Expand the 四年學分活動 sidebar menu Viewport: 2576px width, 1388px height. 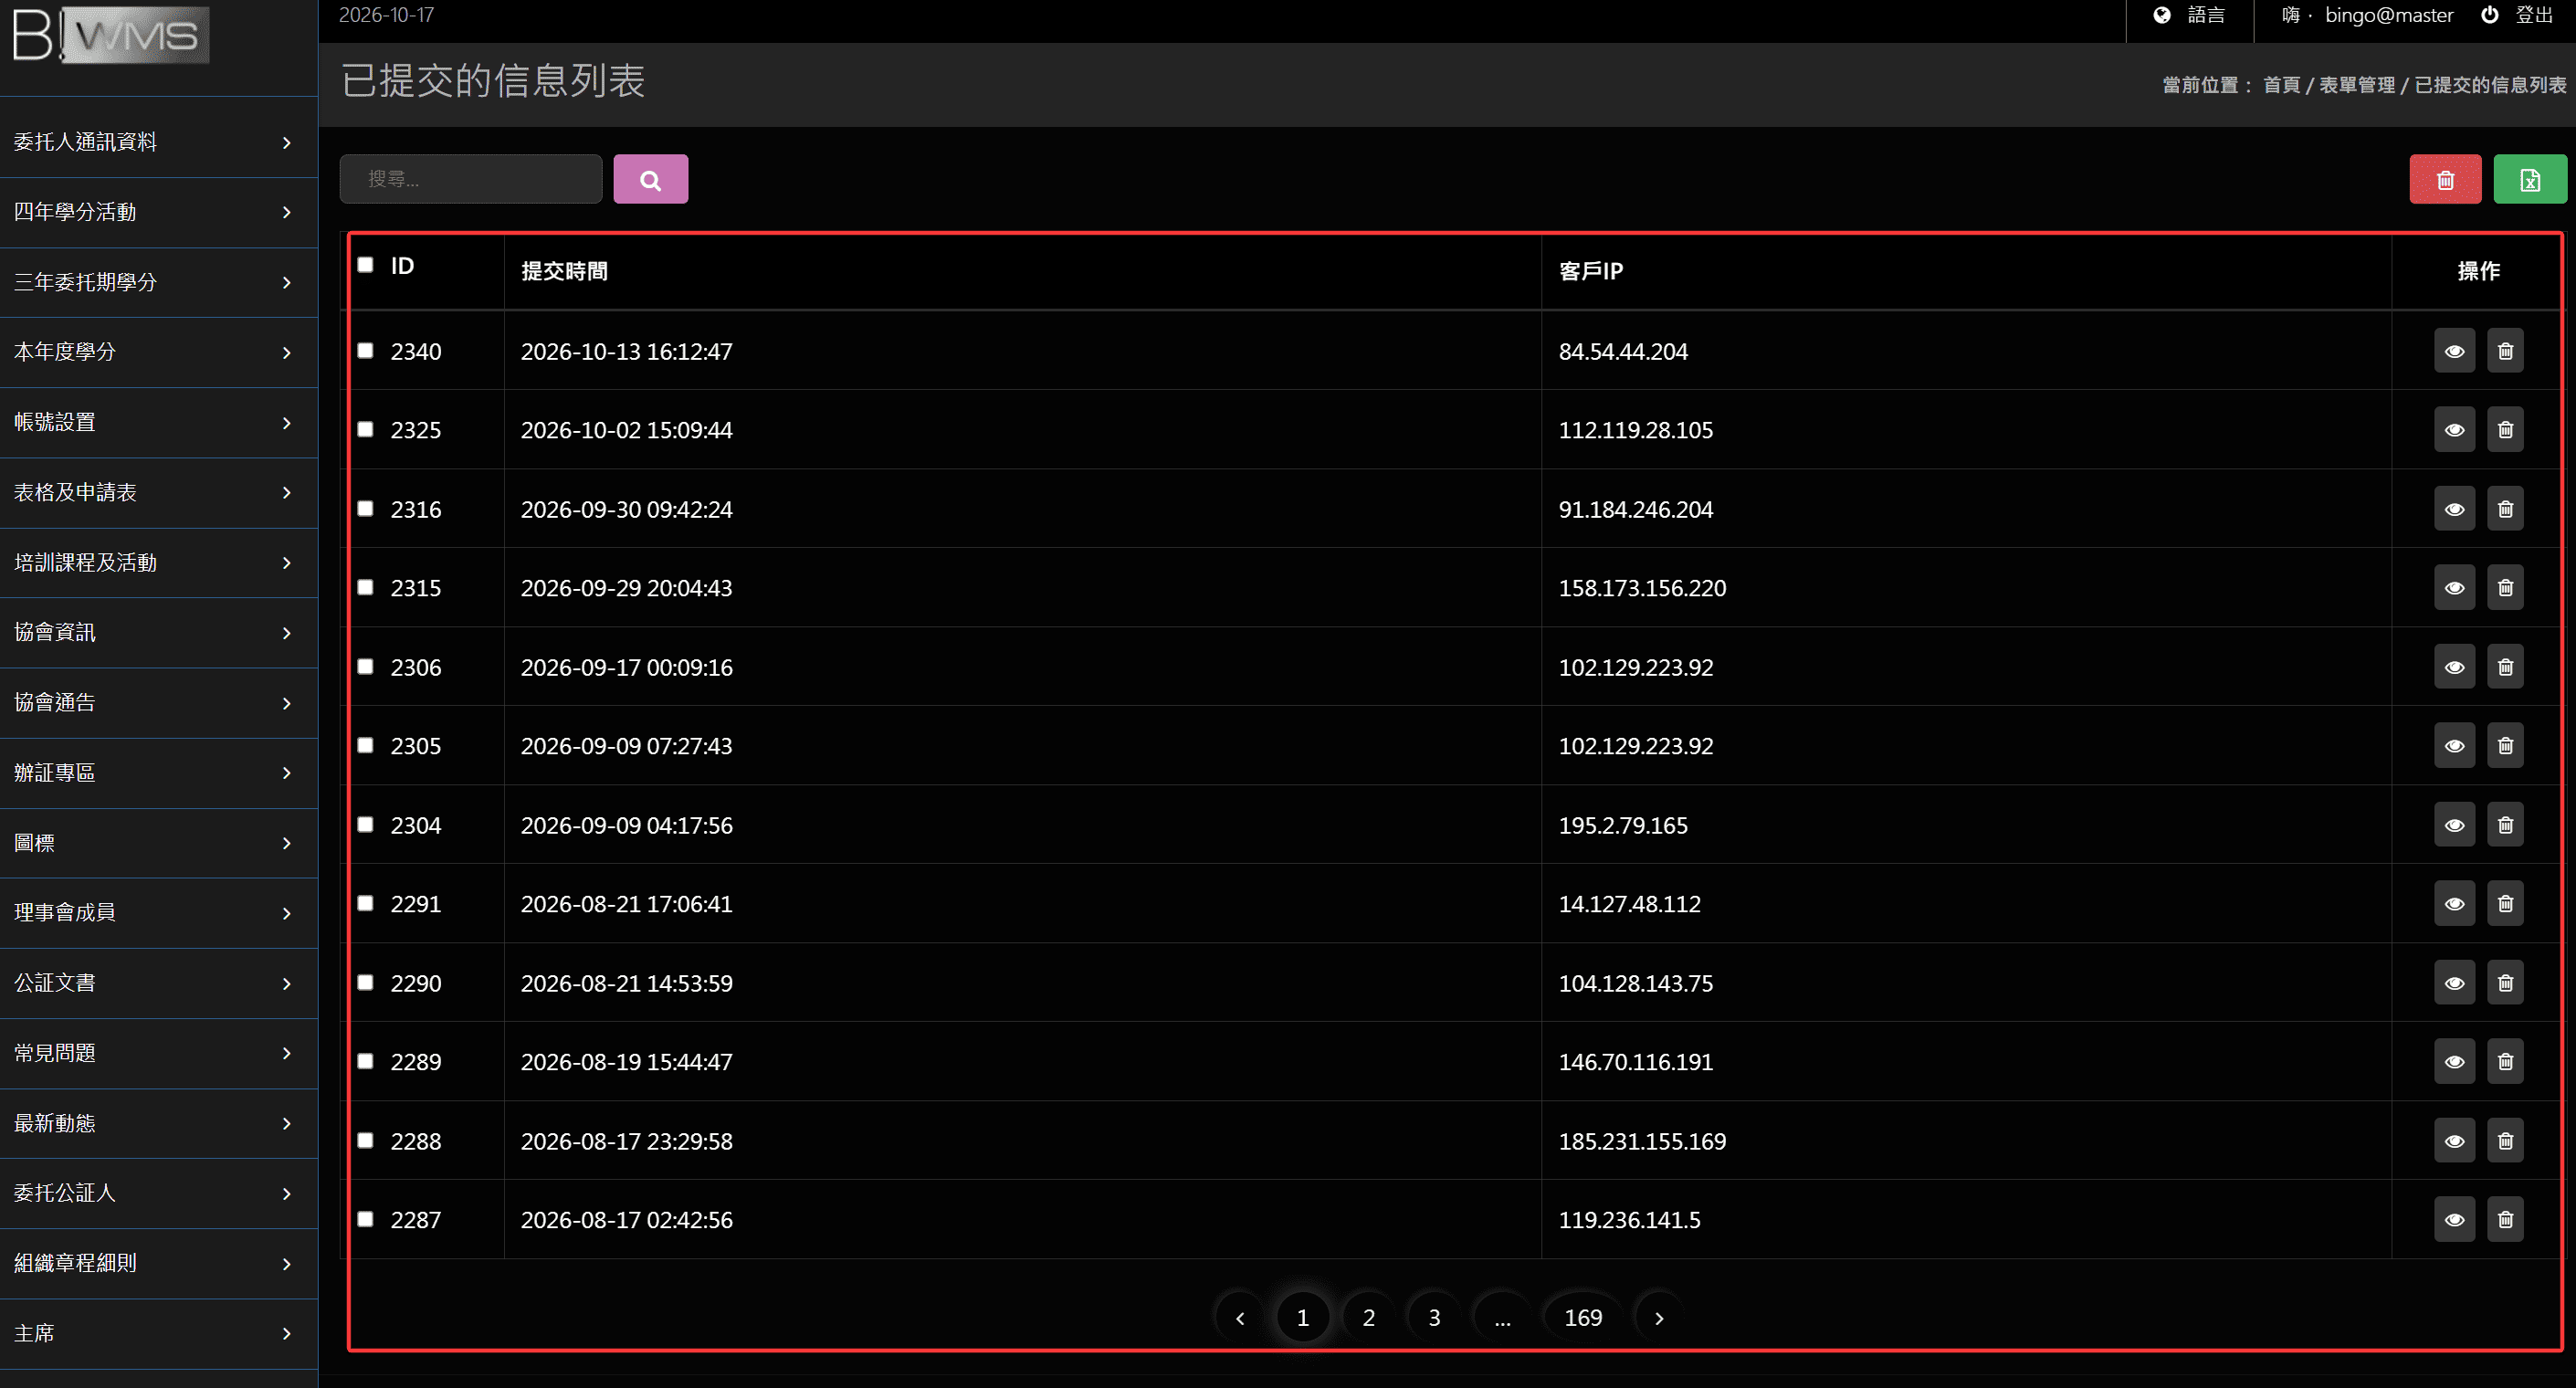(159, 212)
